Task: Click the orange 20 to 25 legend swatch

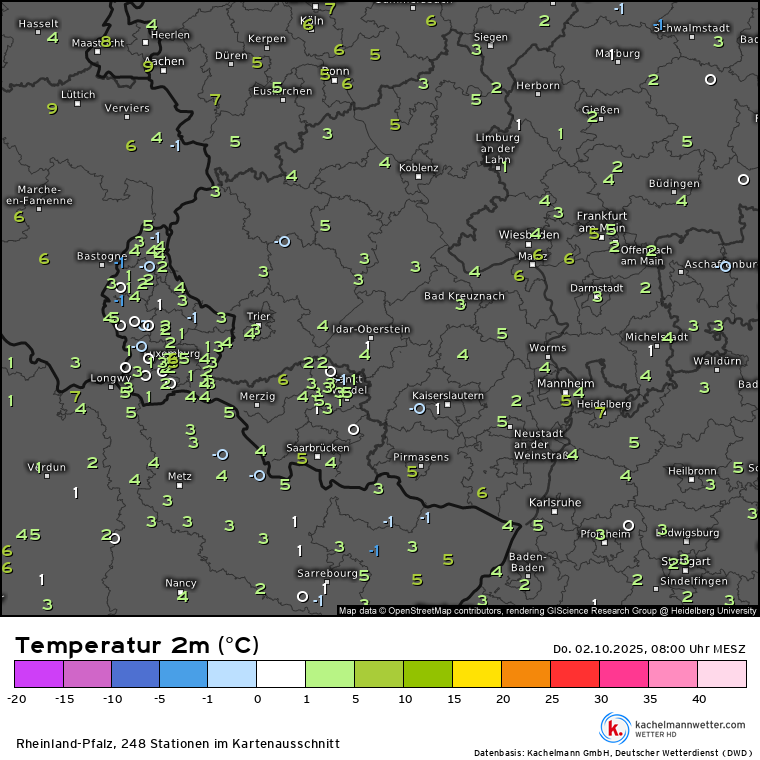Action: click(x=526, y=674)
